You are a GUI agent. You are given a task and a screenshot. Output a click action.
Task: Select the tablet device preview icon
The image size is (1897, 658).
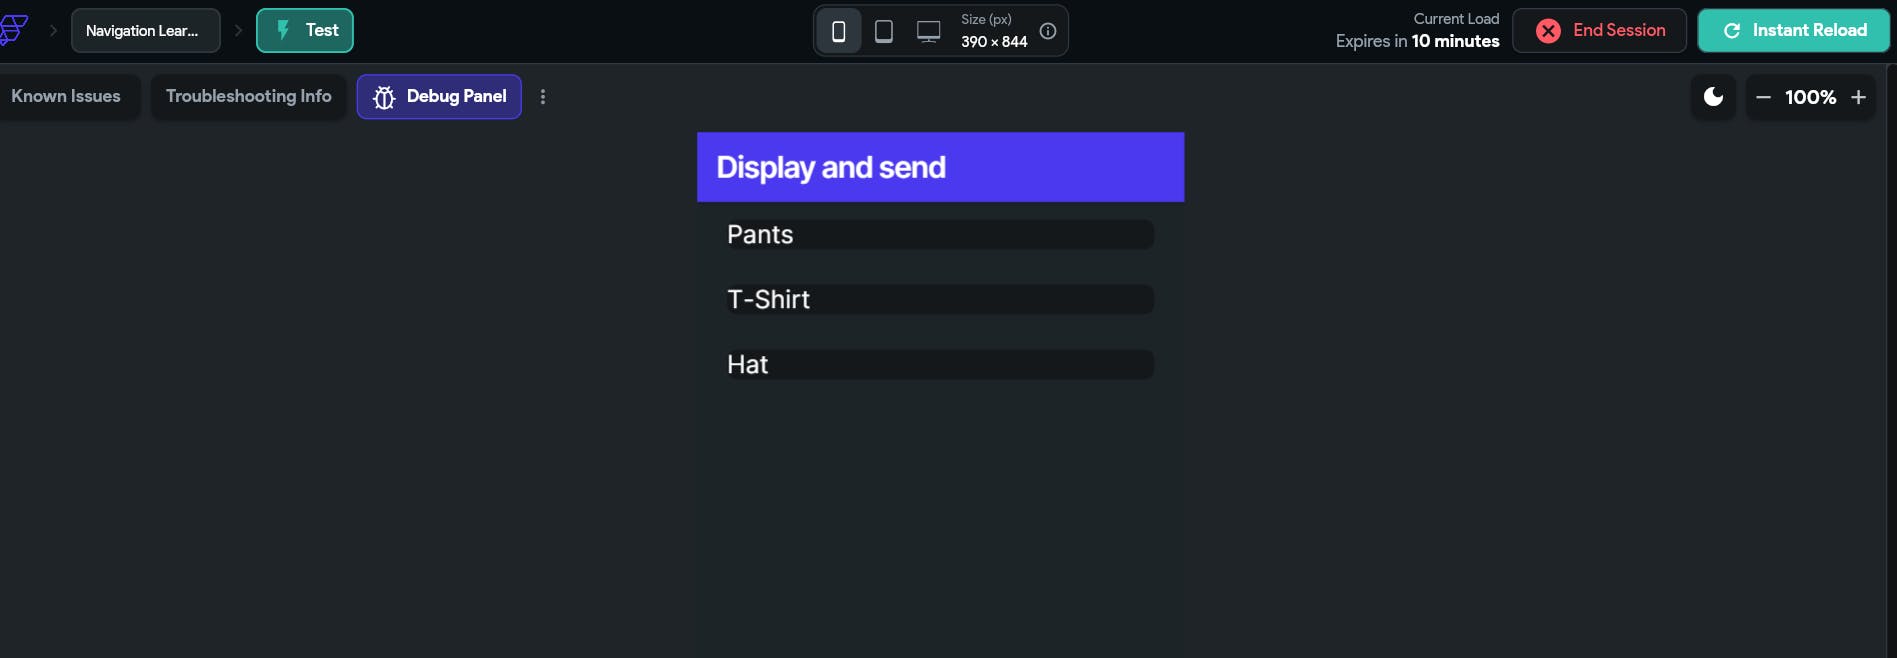point(884,31)
